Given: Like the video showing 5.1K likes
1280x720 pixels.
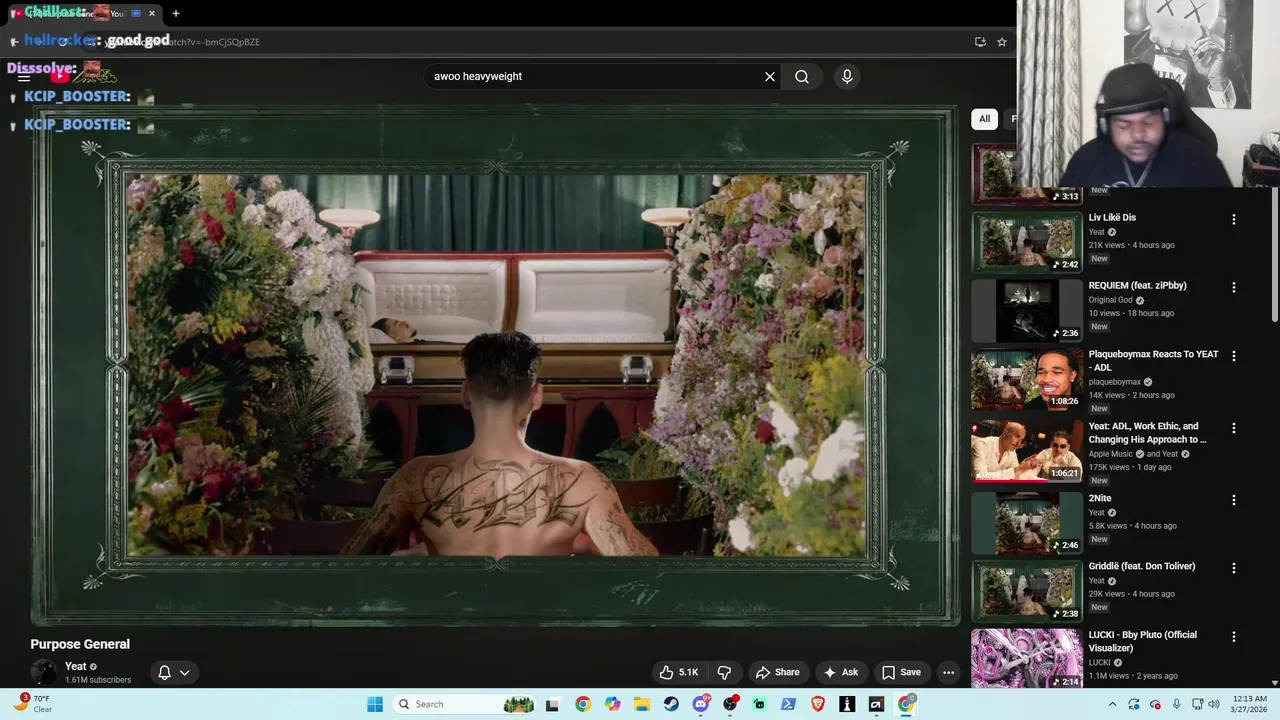Looking at the screenshot, I should [x=679, y=672].
